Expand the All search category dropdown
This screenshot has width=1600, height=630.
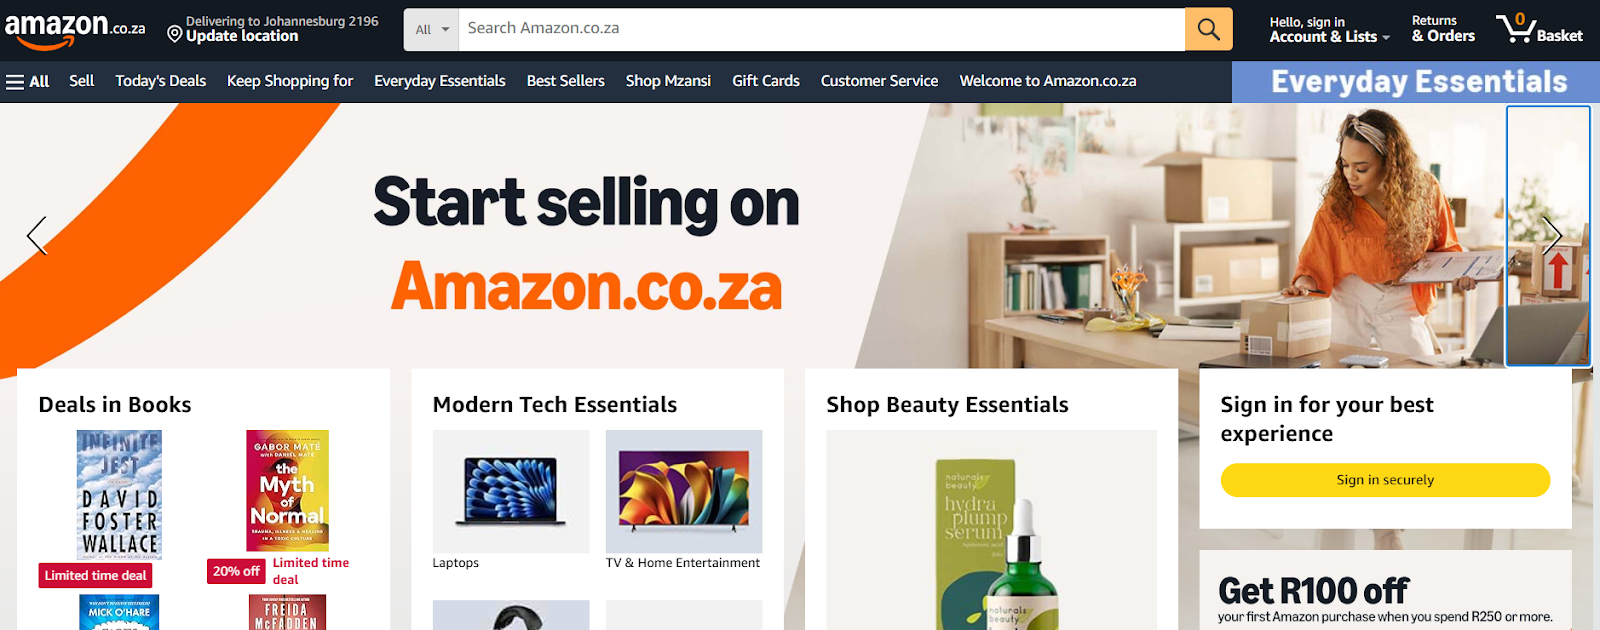point(432,29)
